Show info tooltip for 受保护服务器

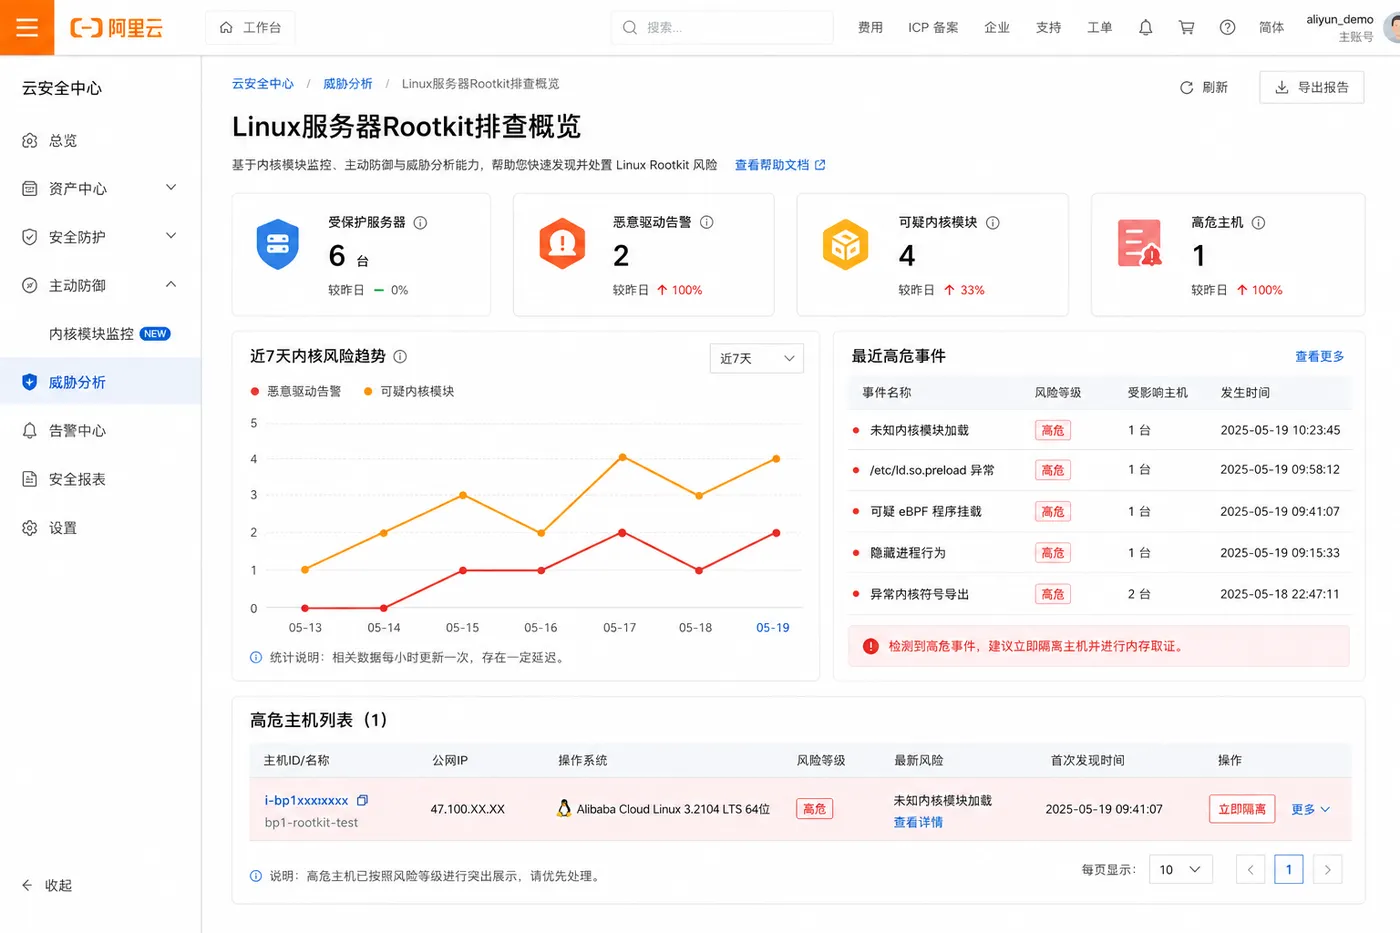click(421, 223)
